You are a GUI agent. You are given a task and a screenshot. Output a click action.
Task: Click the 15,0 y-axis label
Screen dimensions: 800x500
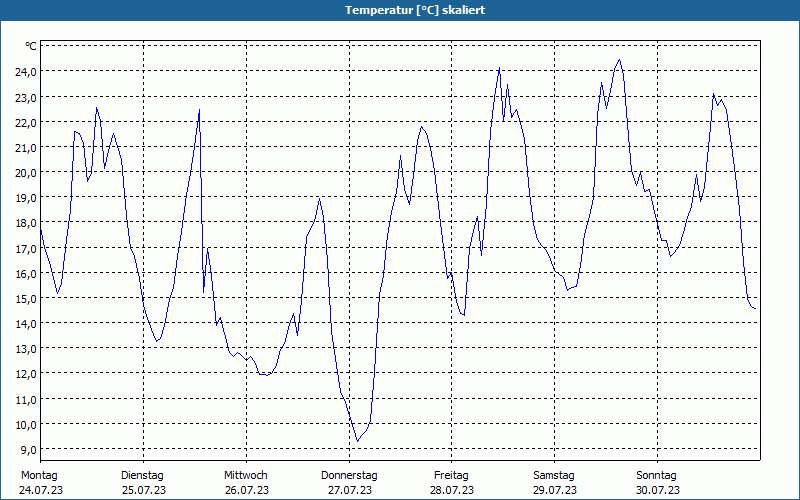pos(26,299)
